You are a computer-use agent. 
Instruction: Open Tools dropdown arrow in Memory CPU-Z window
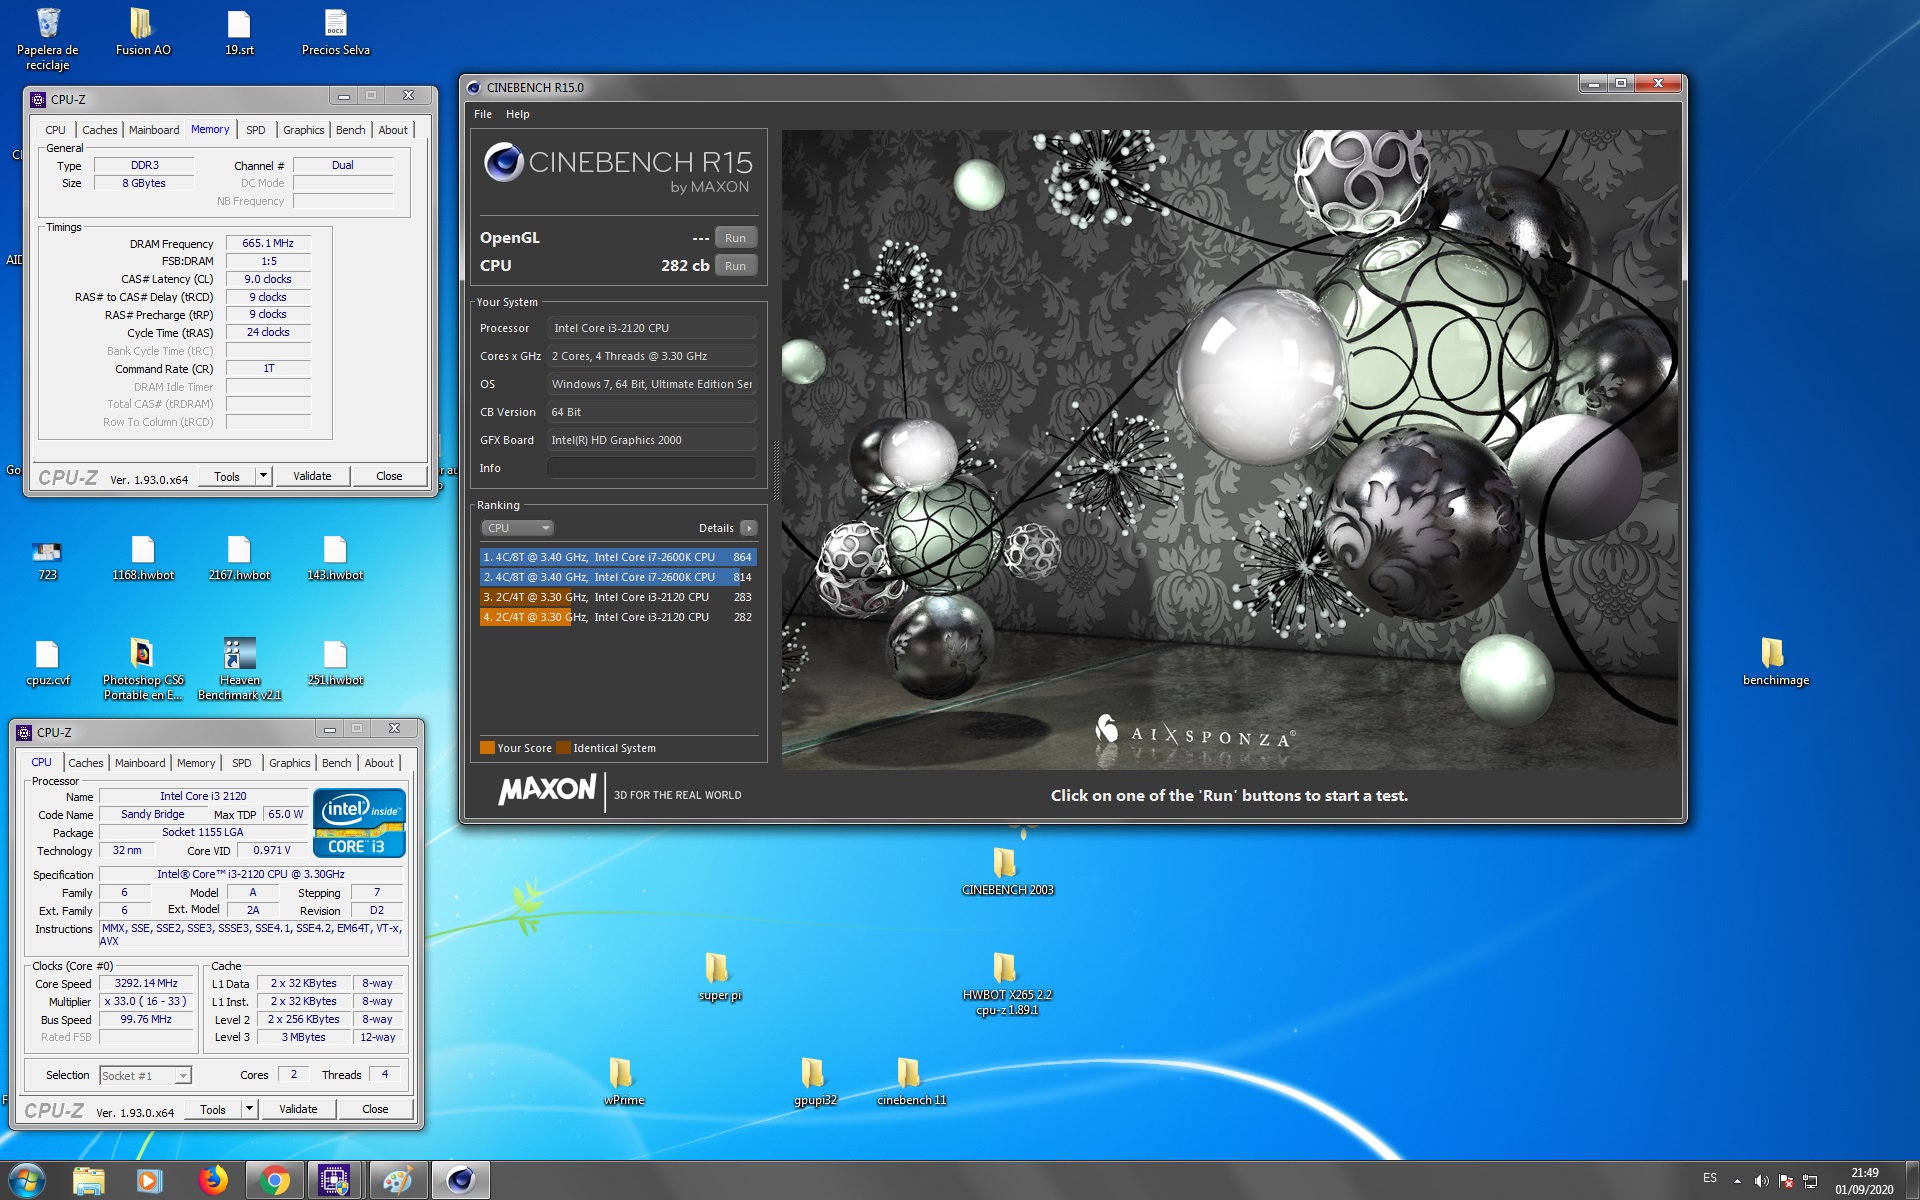click(x=264, y=476)
